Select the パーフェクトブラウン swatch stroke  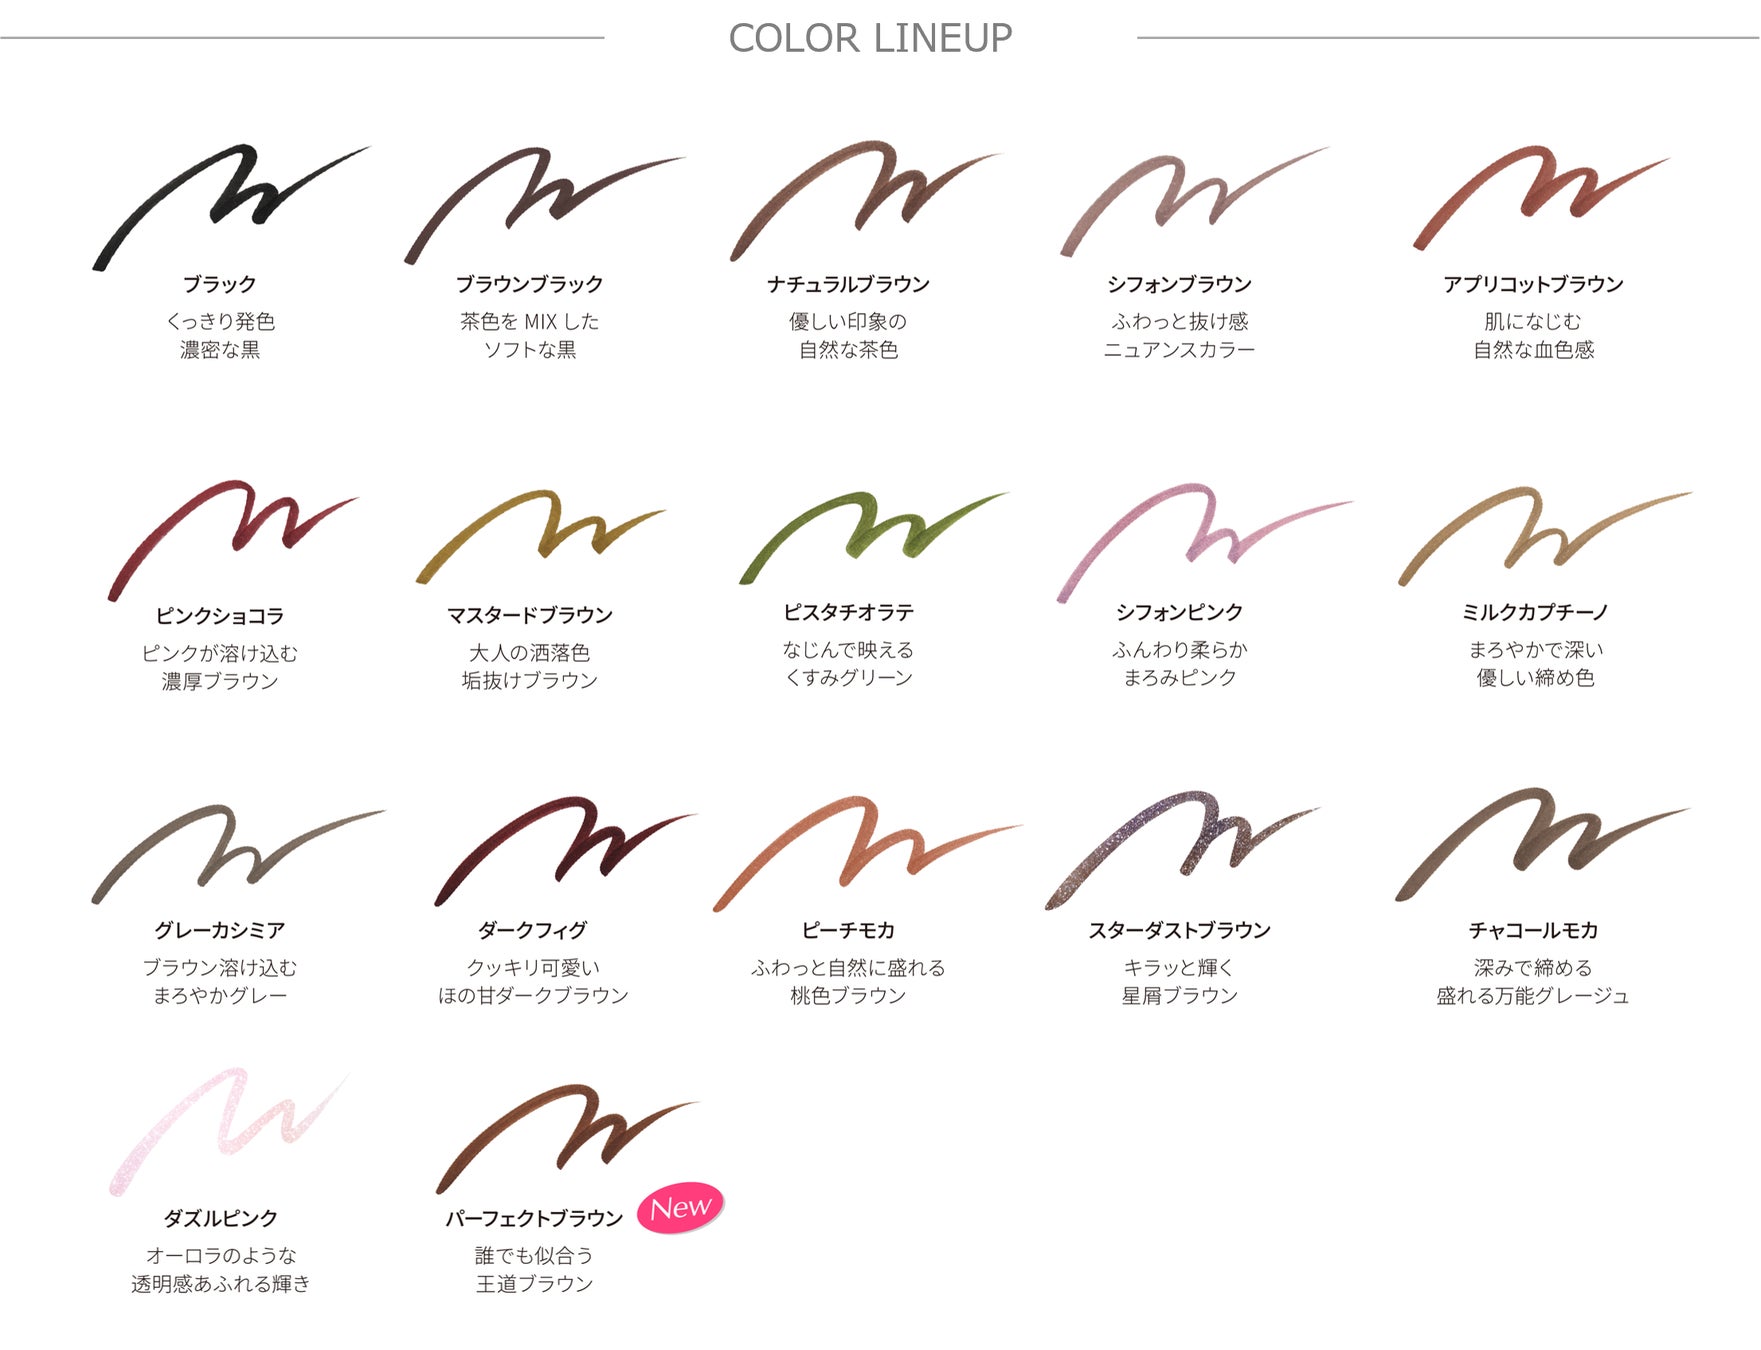[x=566, y=1139]
